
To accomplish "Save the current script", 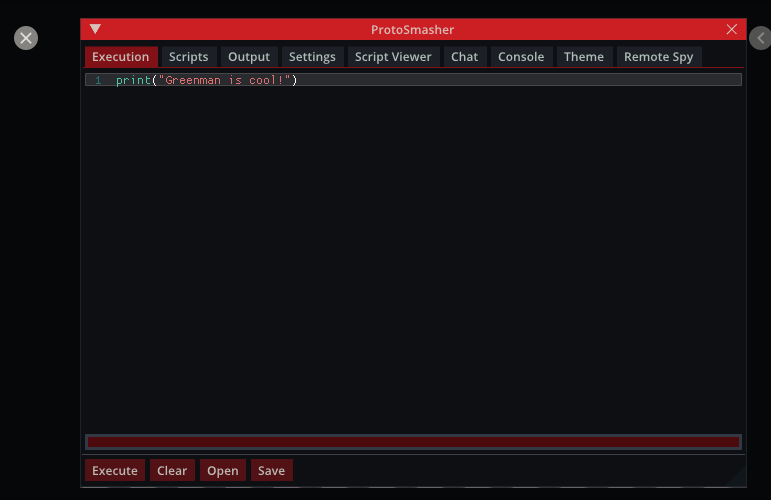I will point(271,471).
